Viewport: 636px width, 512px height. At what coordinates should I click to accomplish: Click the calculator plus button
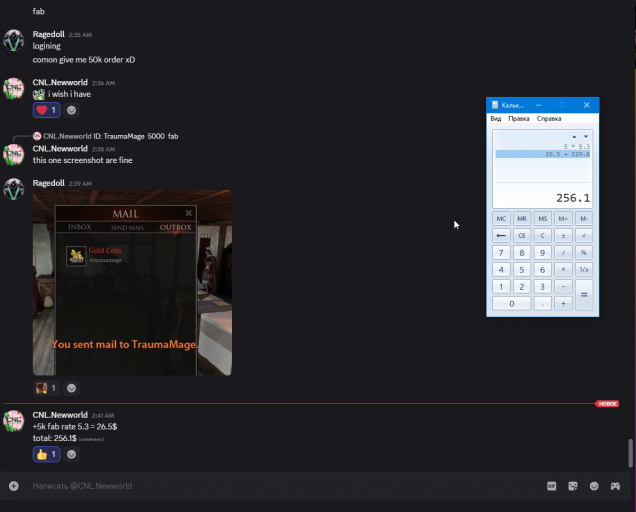563,303
